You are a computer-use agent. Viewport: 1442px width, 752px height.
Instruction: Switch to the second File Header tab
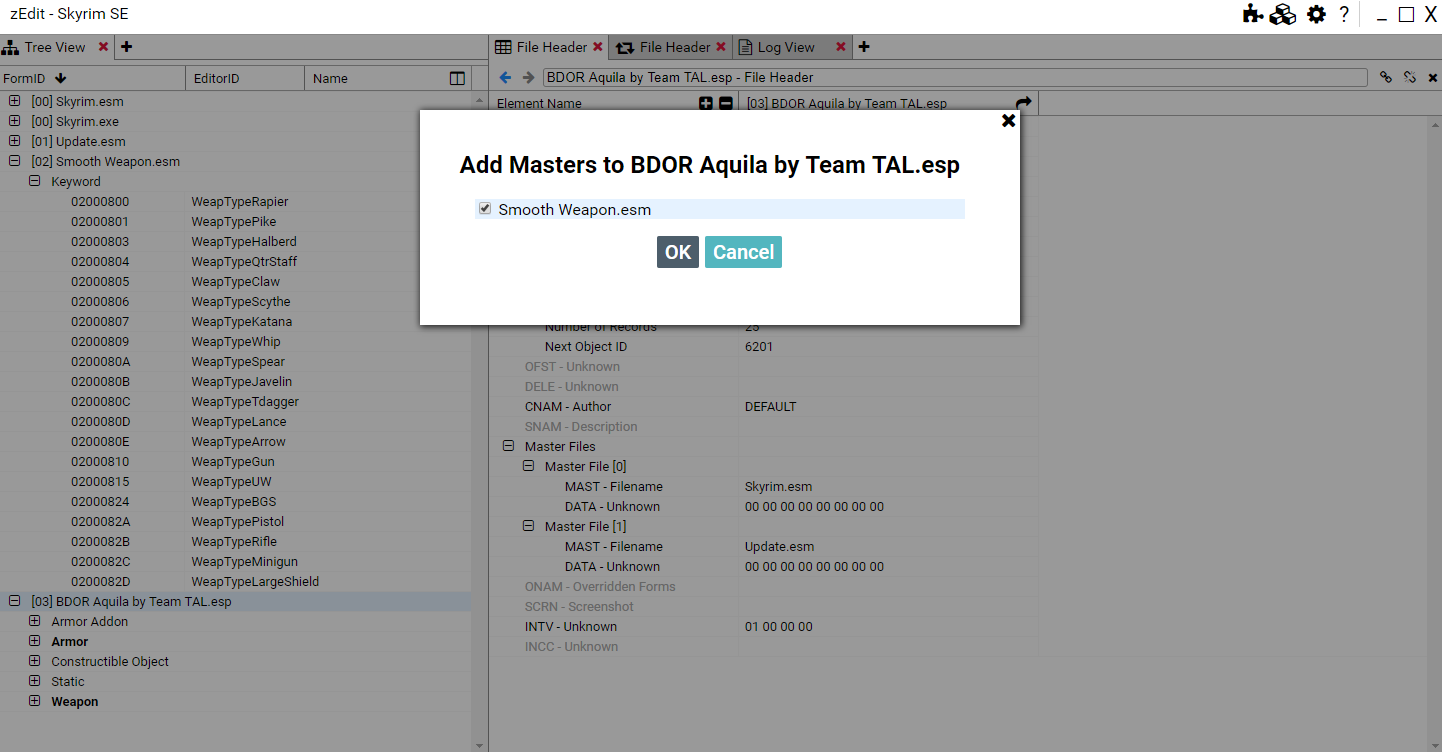coord(672,47)
